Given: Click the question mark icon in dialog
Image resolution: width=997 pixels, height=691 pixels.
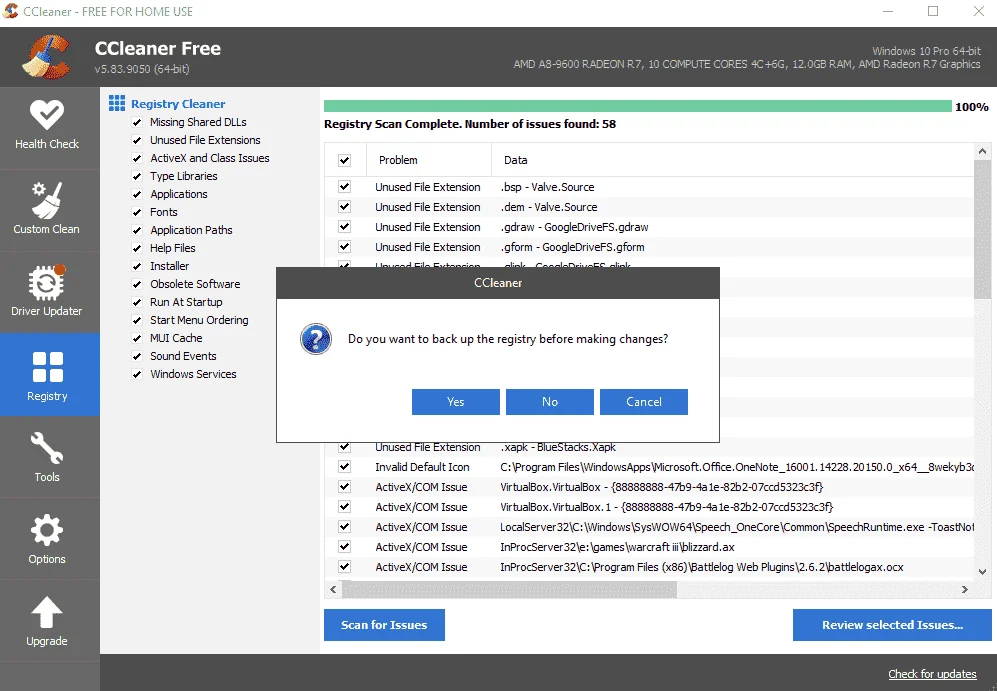Looking at the screenshot, I should [x=316, y=339].
